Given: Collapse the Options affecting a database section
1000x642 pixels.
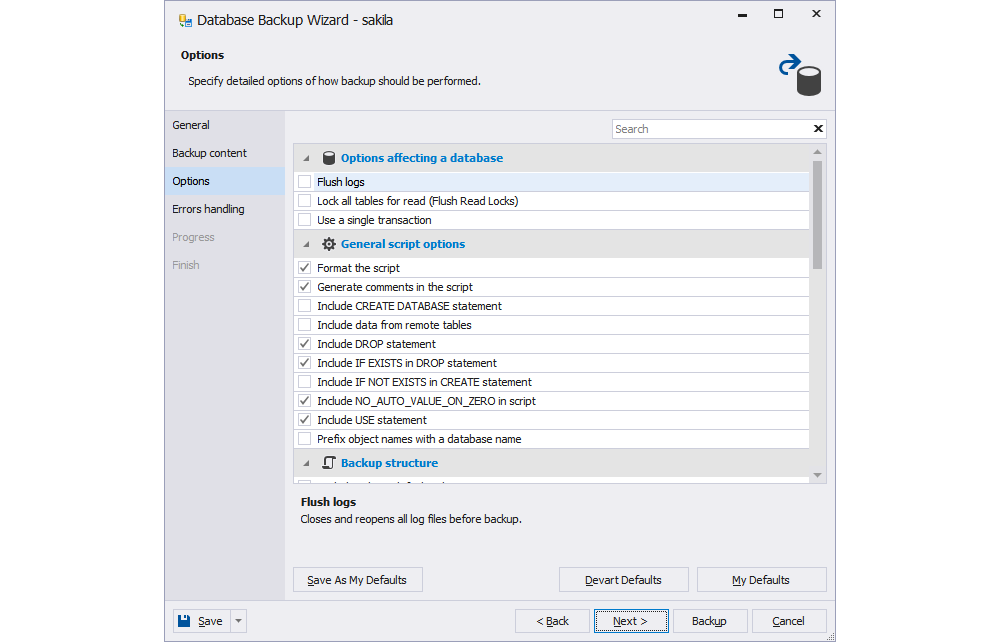Looking at the screenshot, I should (x=306, y=157).
